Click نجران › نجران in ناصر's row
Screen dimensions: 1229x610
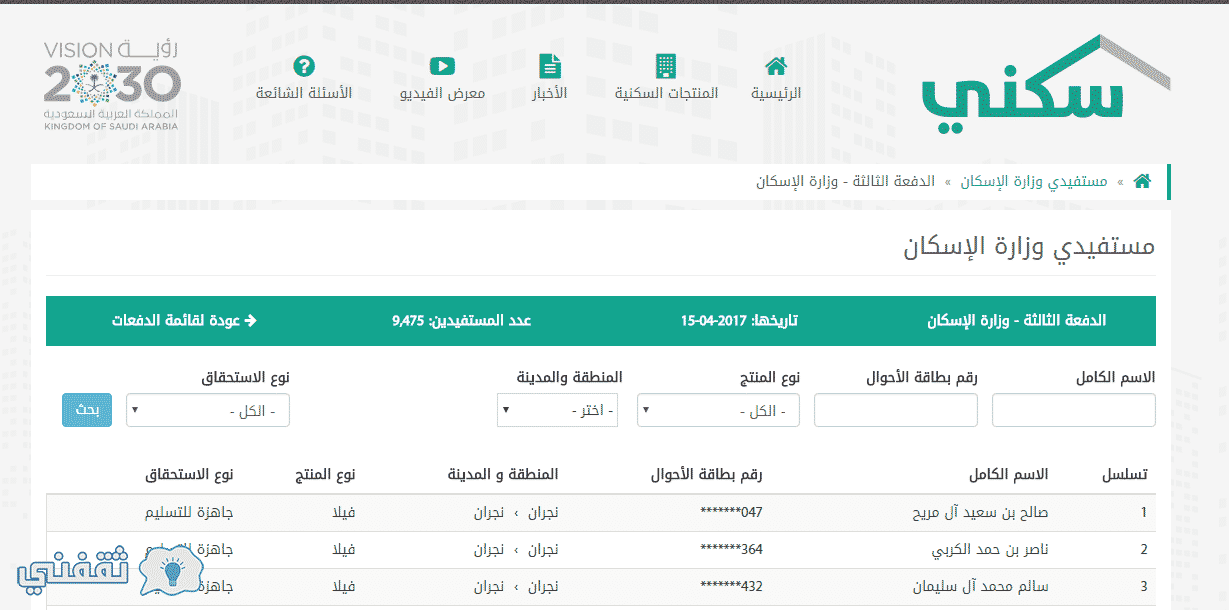click(516, 549)
